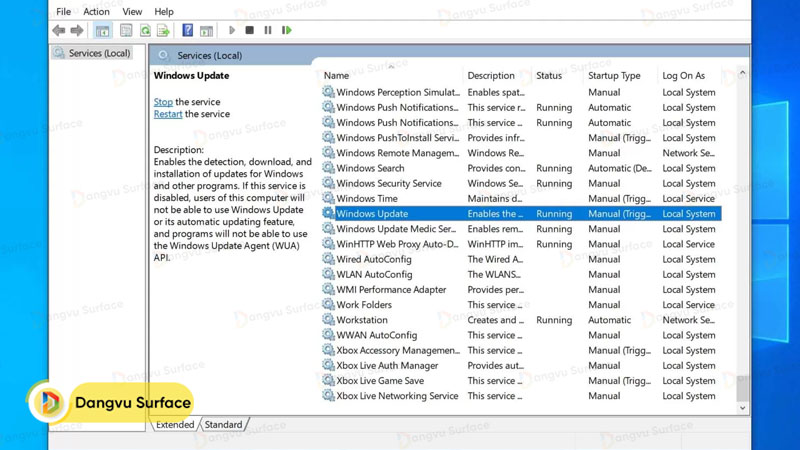Open the File menu
Viewport: 800px width, 450px height.
(x=63, y=11)
